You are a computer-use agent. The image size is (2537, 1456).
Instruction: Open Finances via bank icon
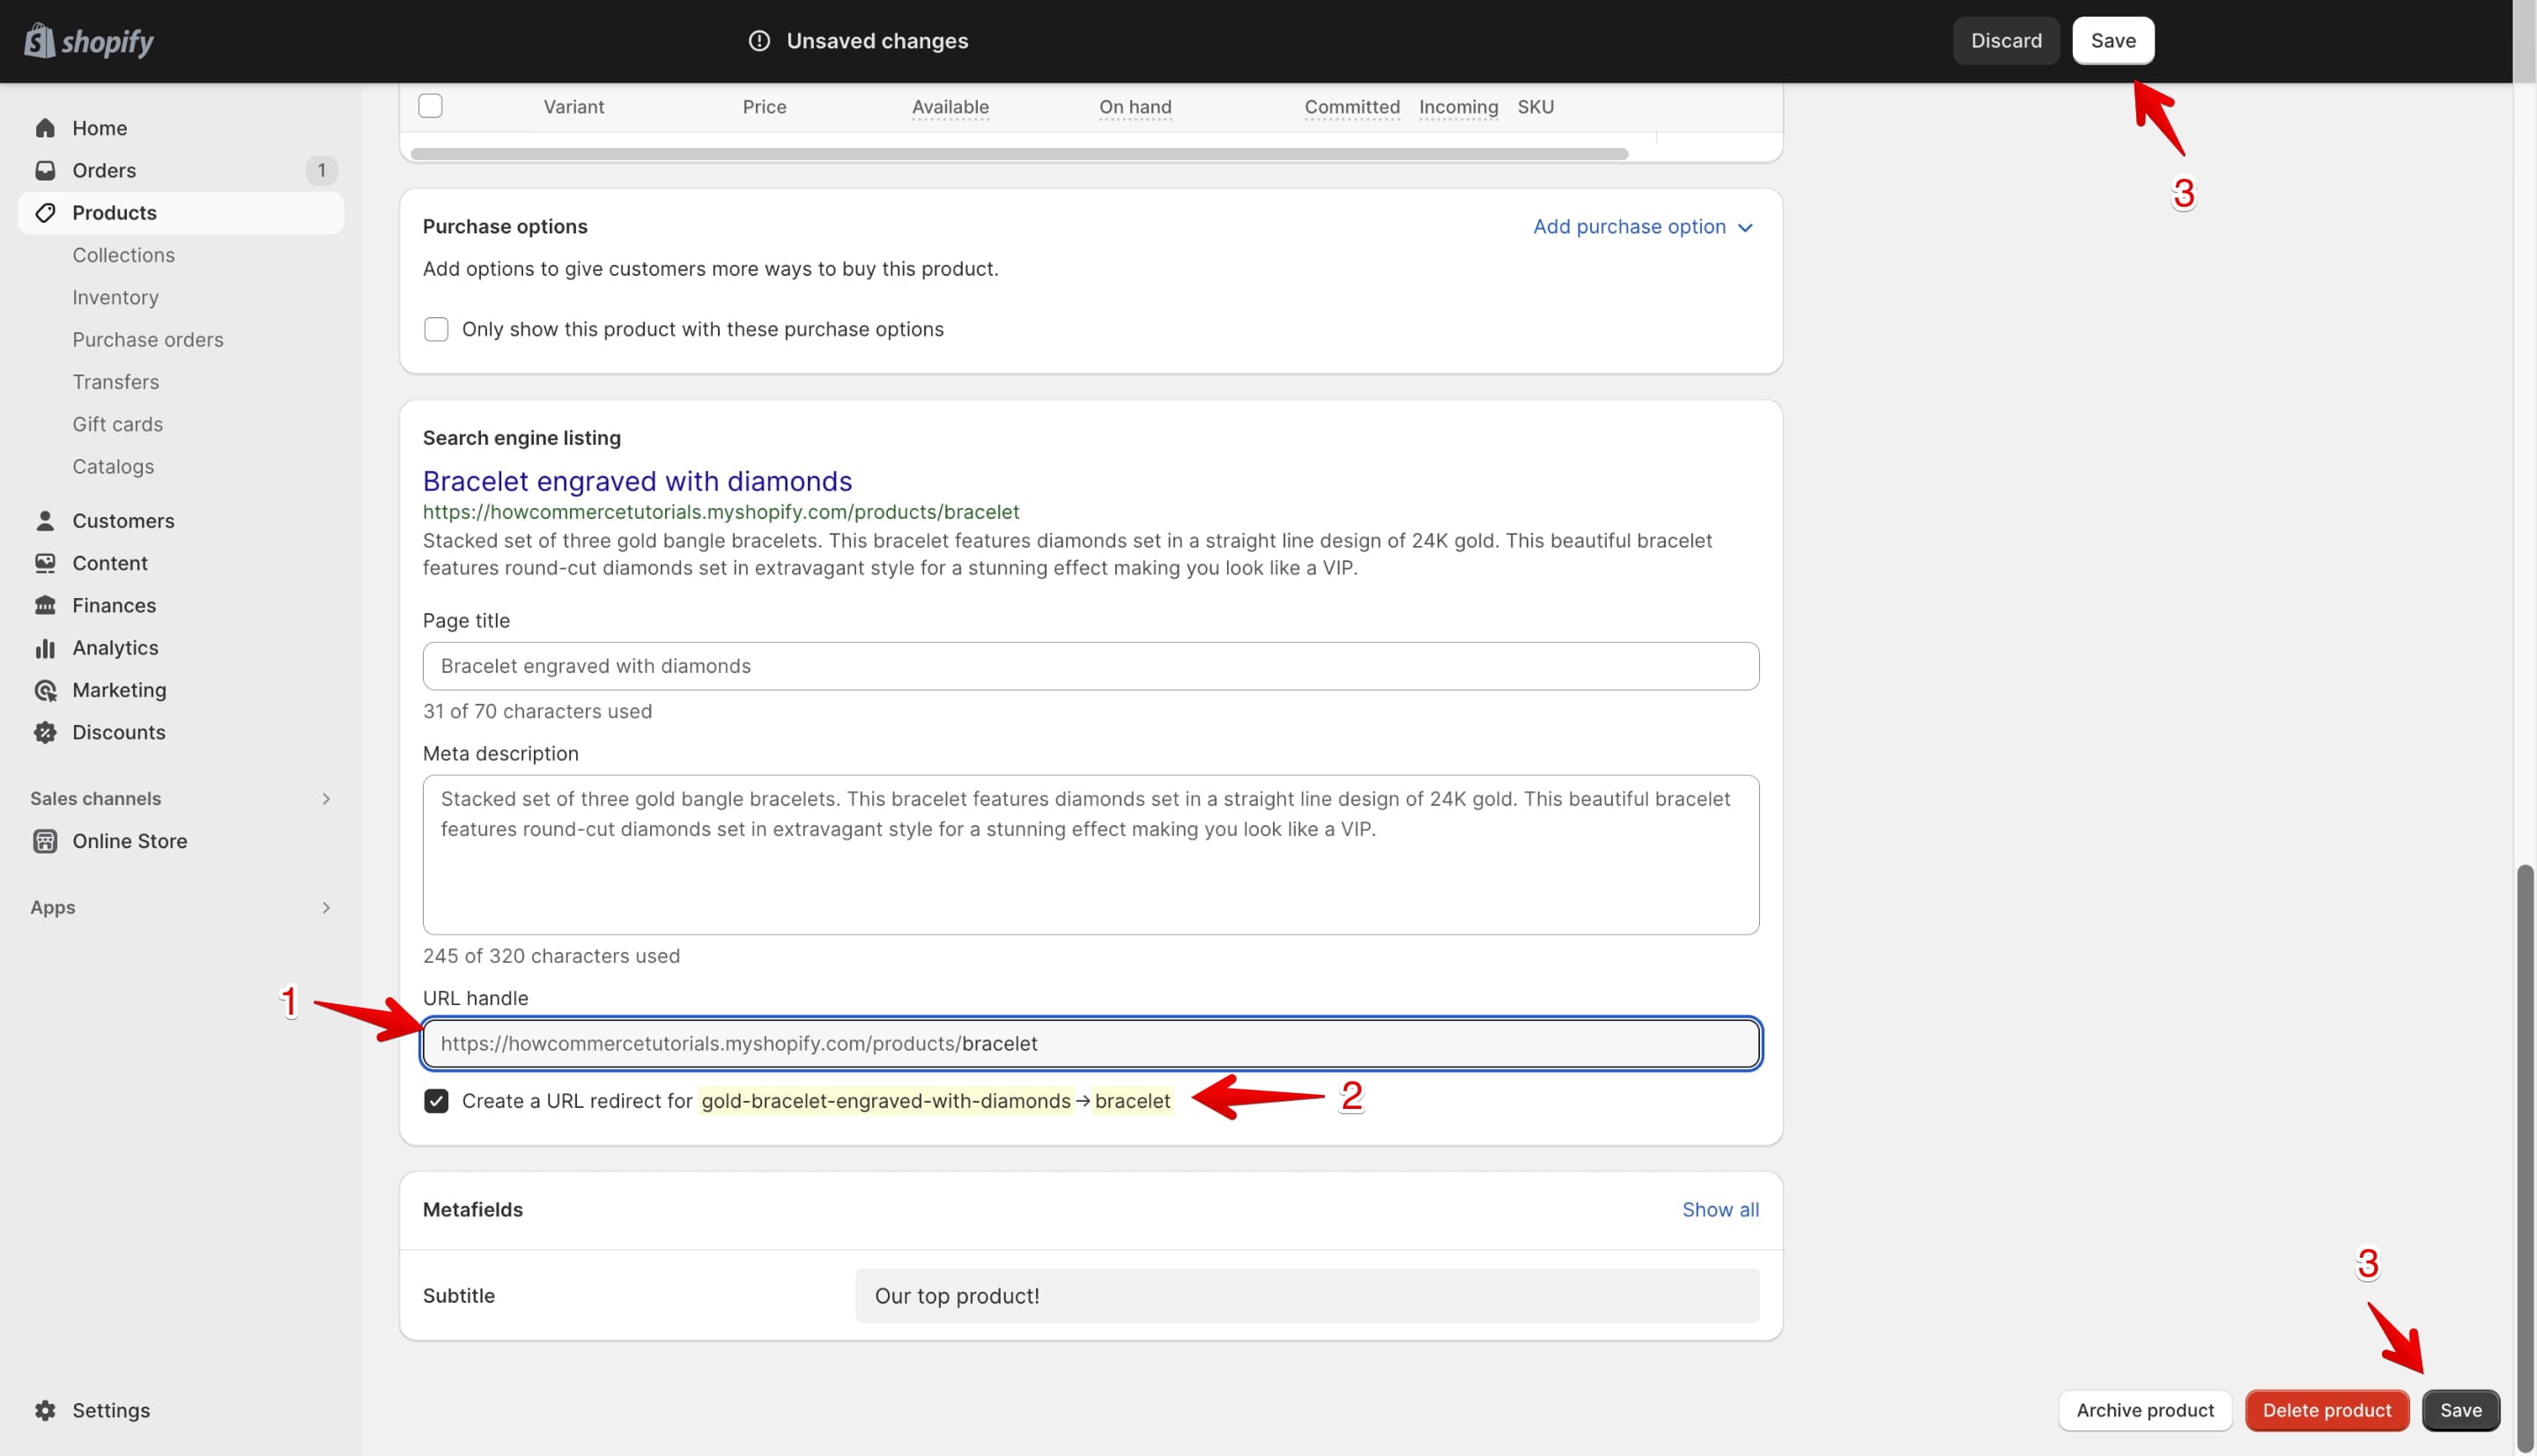pyautogui.click(x=45, y=604)
